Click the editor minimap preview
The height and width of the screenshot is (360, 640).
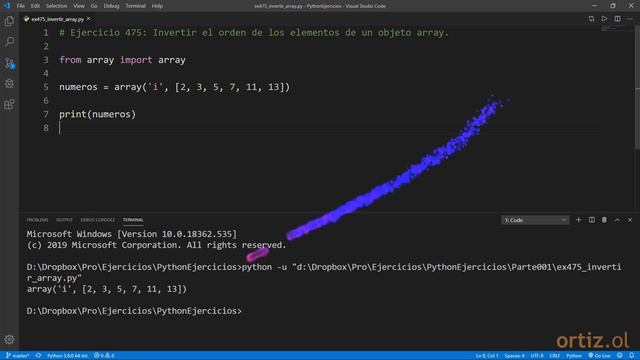pyautogui.click(x=617, y=29)
